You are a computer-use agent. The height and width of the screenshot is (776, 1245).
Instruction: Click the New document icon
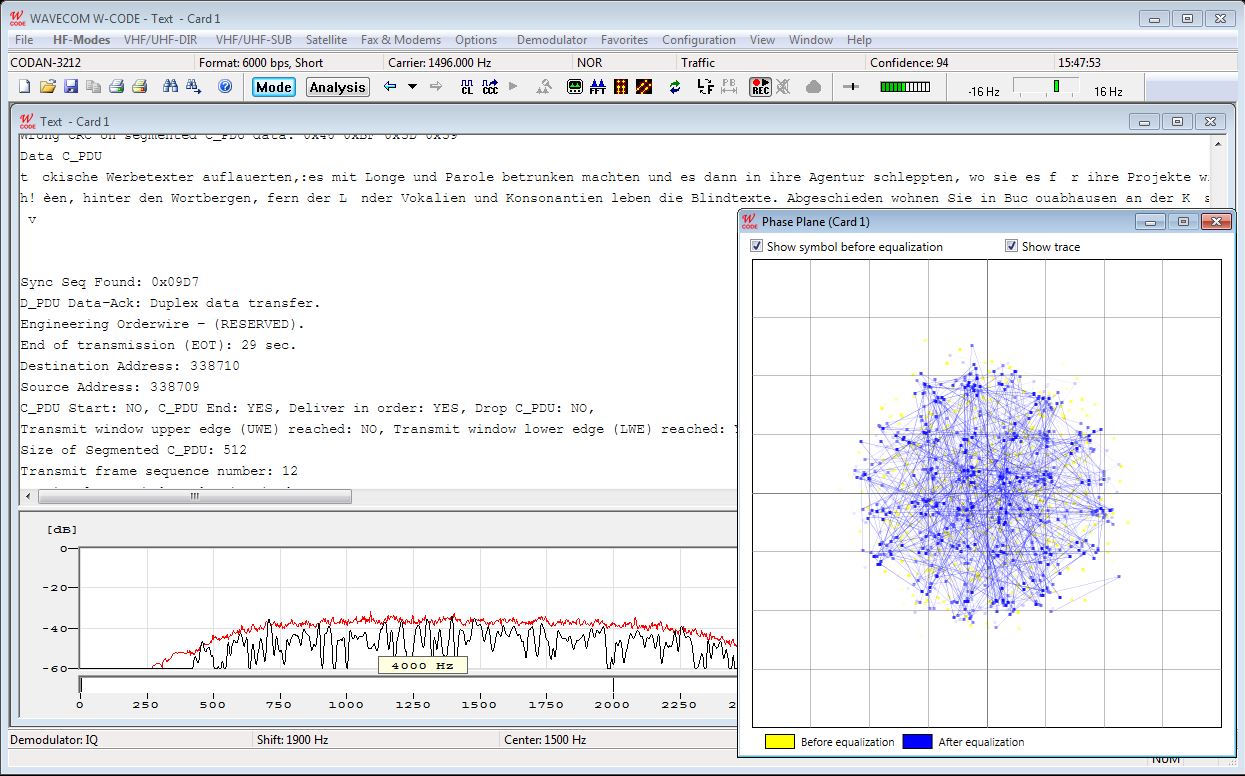coord(25,87)
